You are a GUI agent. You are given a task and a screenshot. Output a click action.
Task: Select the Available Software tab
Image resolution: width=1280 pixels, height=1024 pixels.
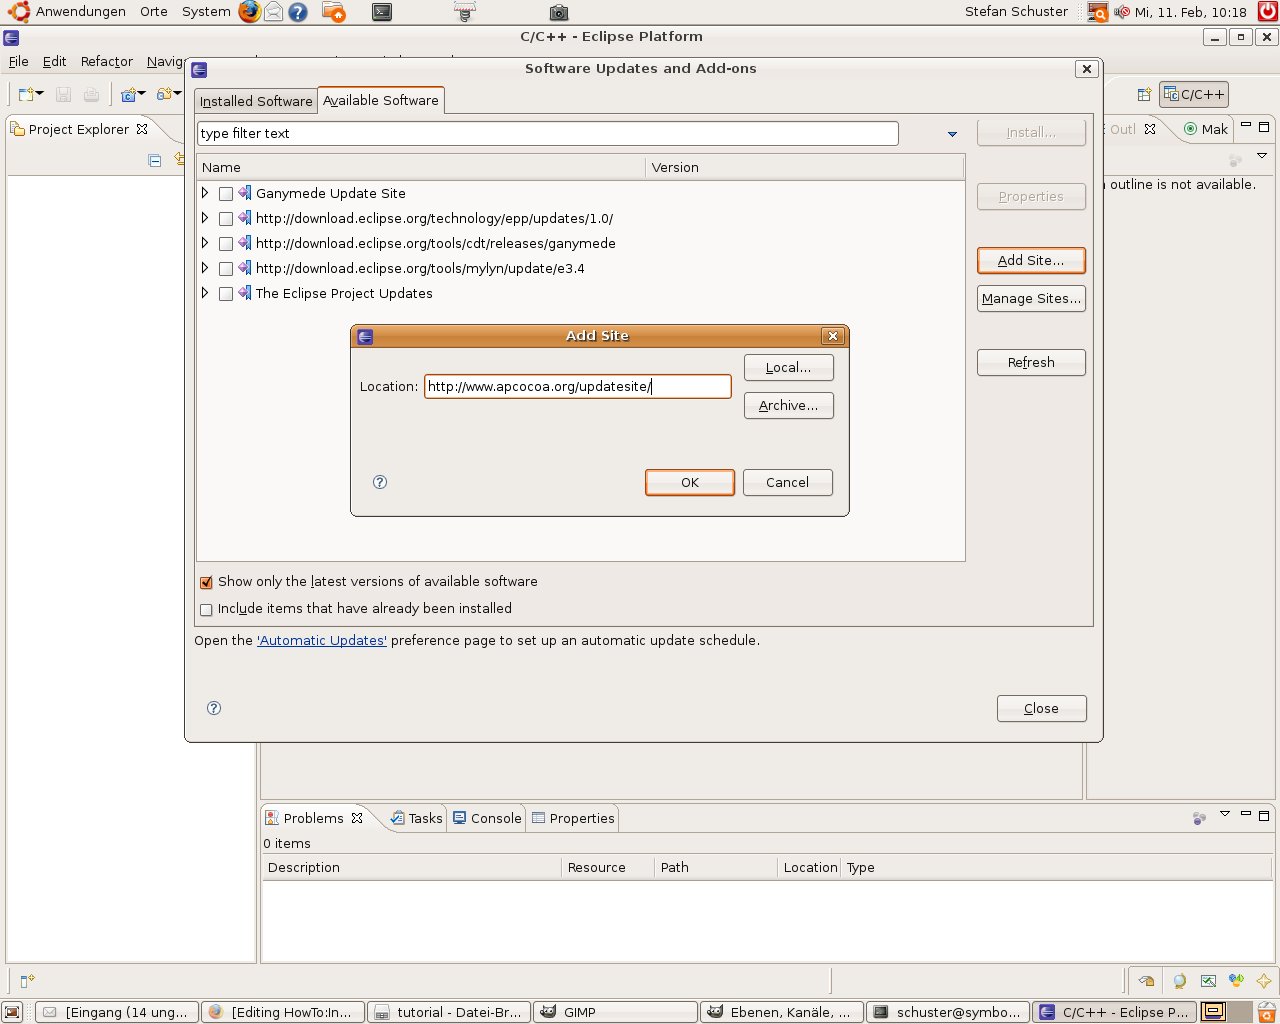coord(381,100)
